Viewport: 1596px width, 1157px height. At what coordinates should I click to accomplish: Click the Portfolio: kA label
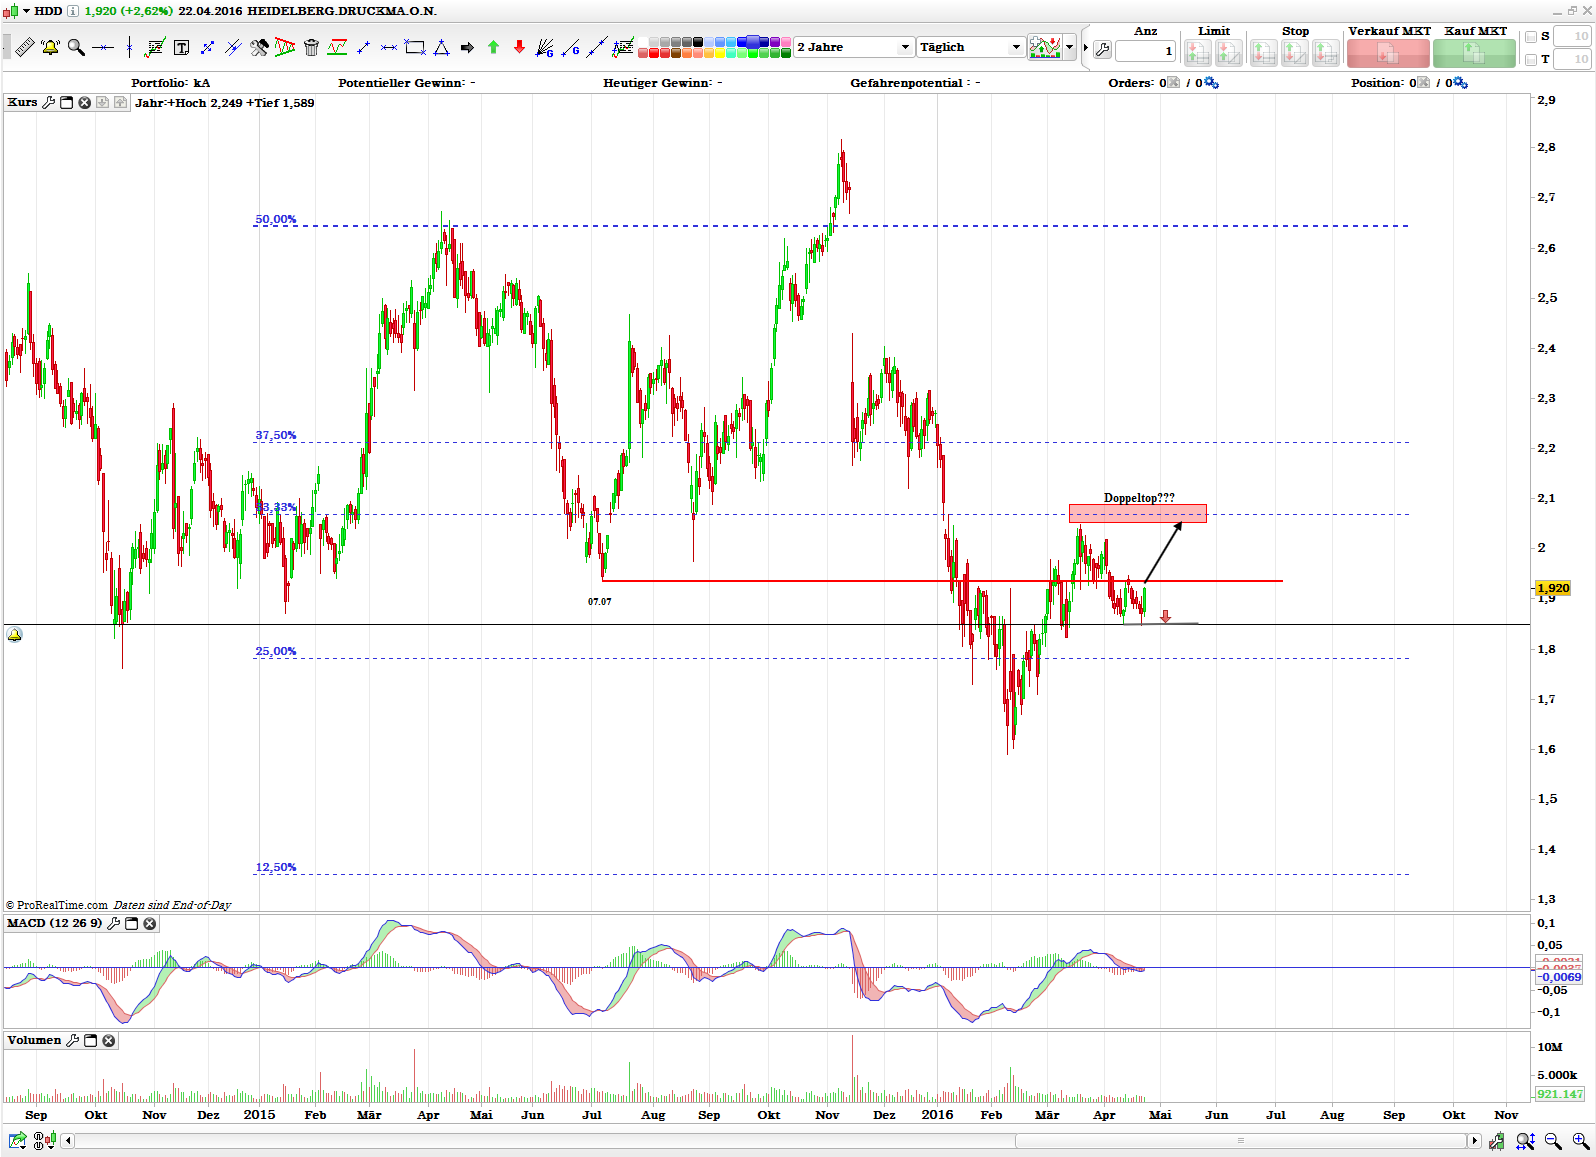tap(170, 83)
